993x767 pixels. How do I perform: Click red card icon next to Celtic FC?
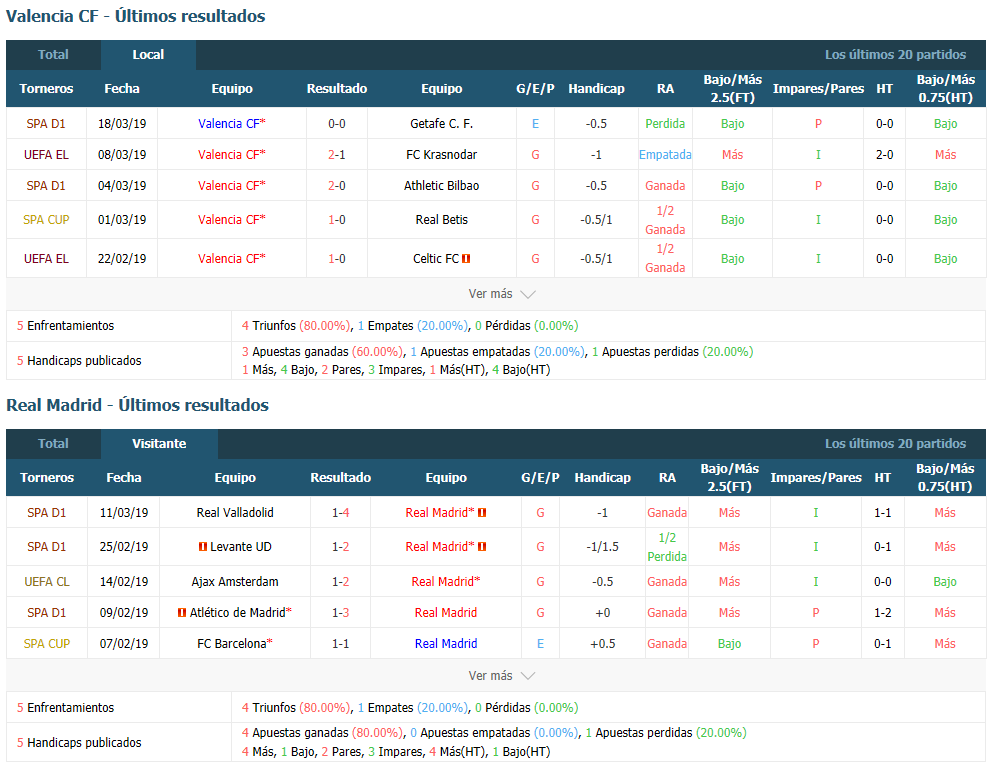pos(466,258)
